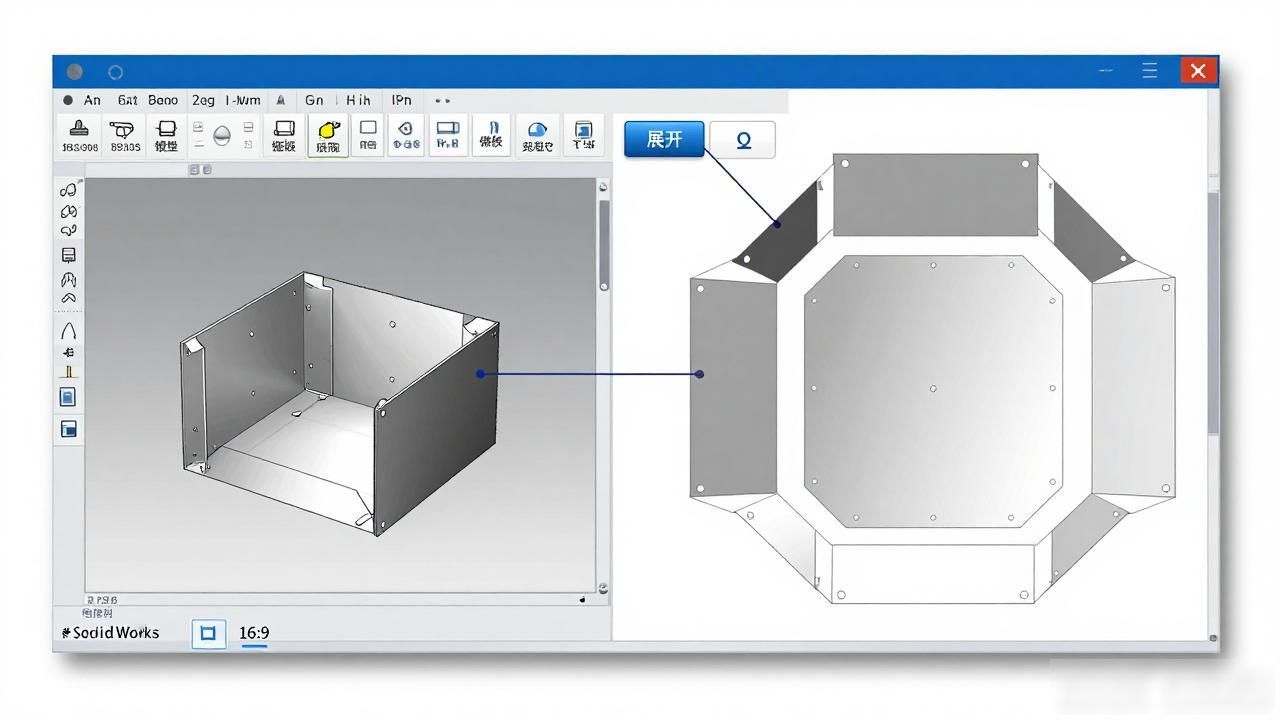The image size is (1280, 720).
Task: Click the blue 展开 unfold button
Action: [664, 139]
